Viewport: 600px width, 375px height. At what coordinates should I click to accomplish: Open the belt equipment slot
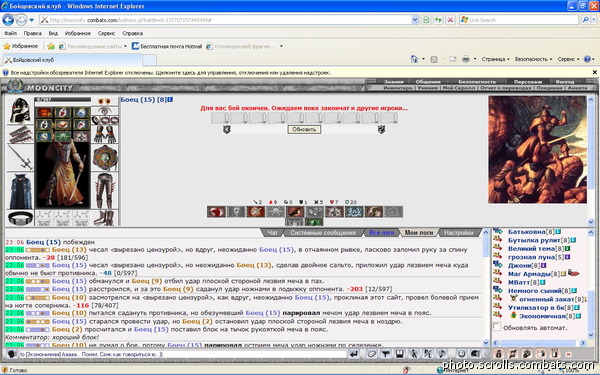click(20, 218)
